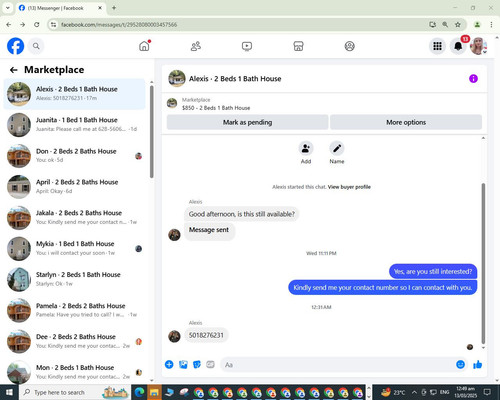This screenshot has width=500, height=400.
Task: Click the 'Yes, are you still interested?' bubble
Action: tap(433, 272)
